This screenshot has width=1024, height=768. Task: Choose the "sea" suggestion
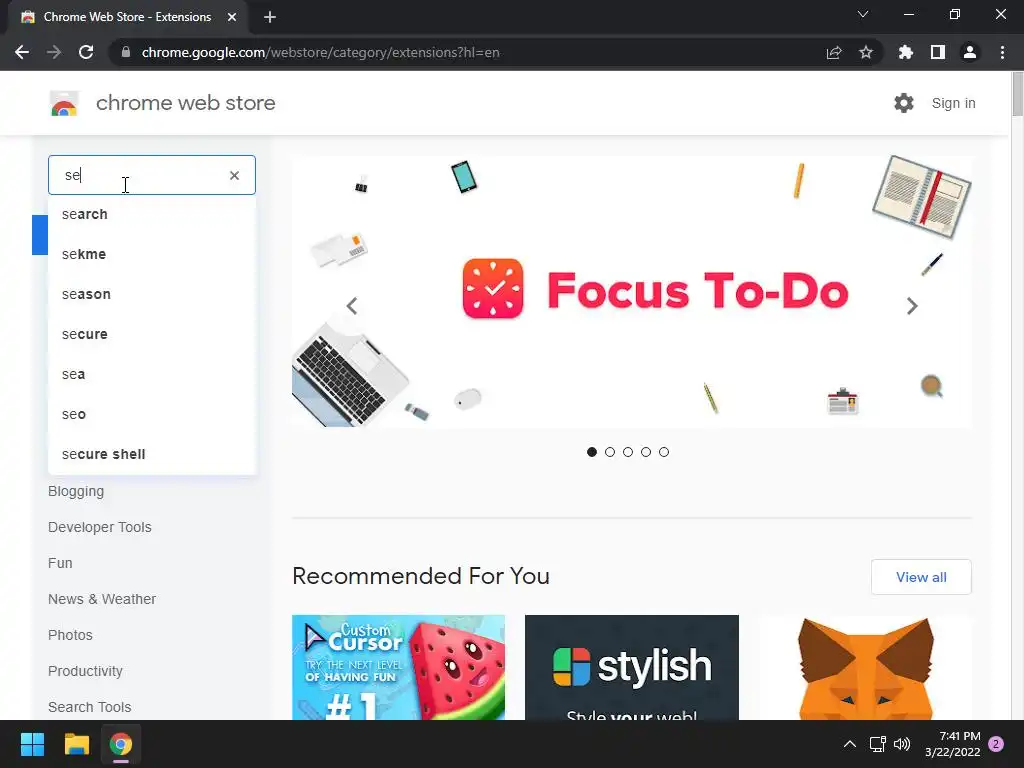point(152,374)
